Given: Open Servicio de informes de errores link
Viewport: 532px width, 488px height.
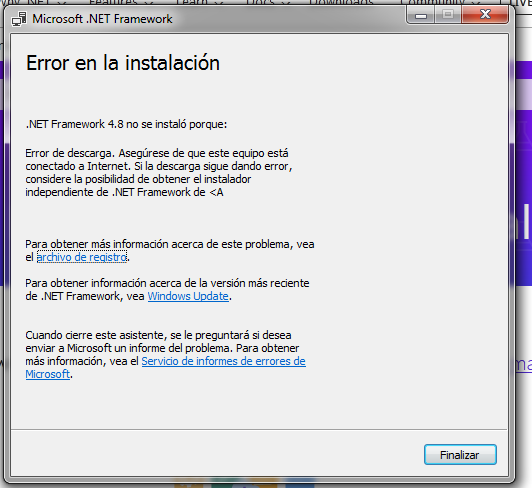Looking at the screenshot, I should 223,361.
